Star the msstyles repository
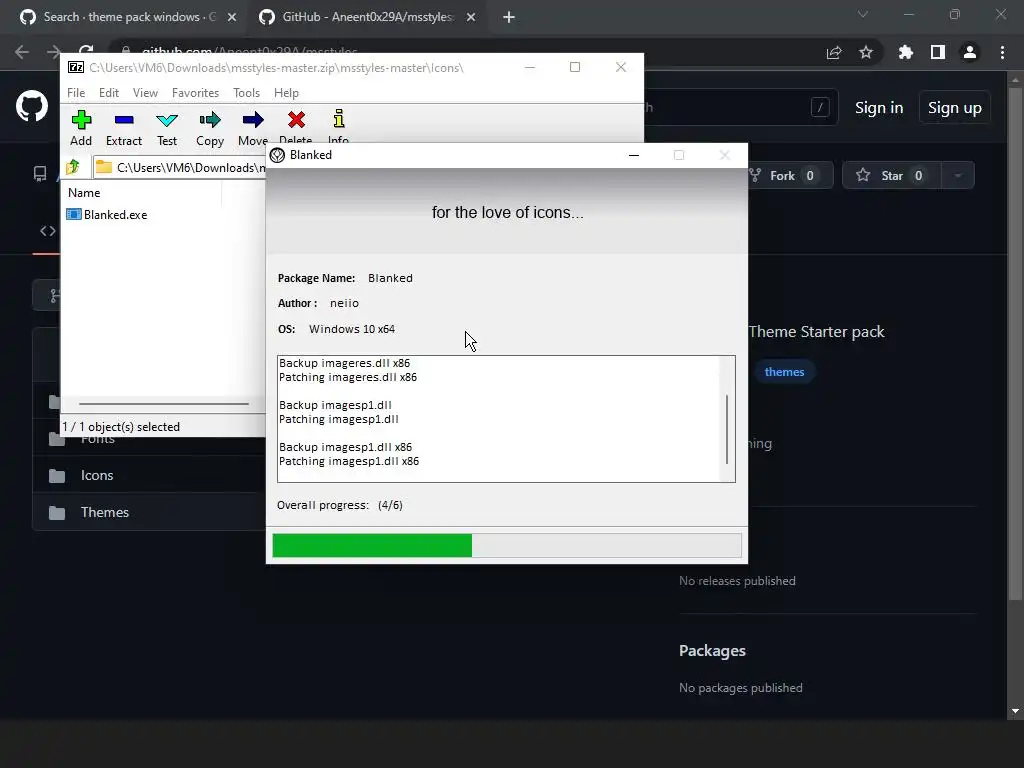Screen dimensions: 1024x768 click(x=891, y=175)
